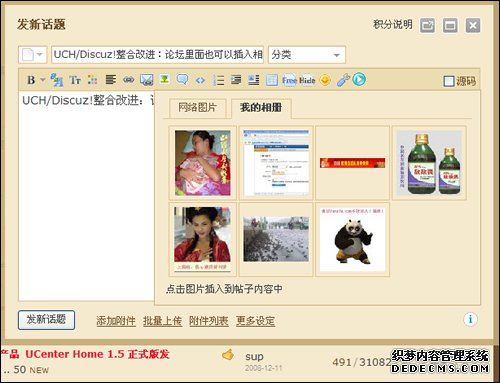Click the 491/31082 reply count
This screenshot has width=500, height=383.
(x=362, y=362)
